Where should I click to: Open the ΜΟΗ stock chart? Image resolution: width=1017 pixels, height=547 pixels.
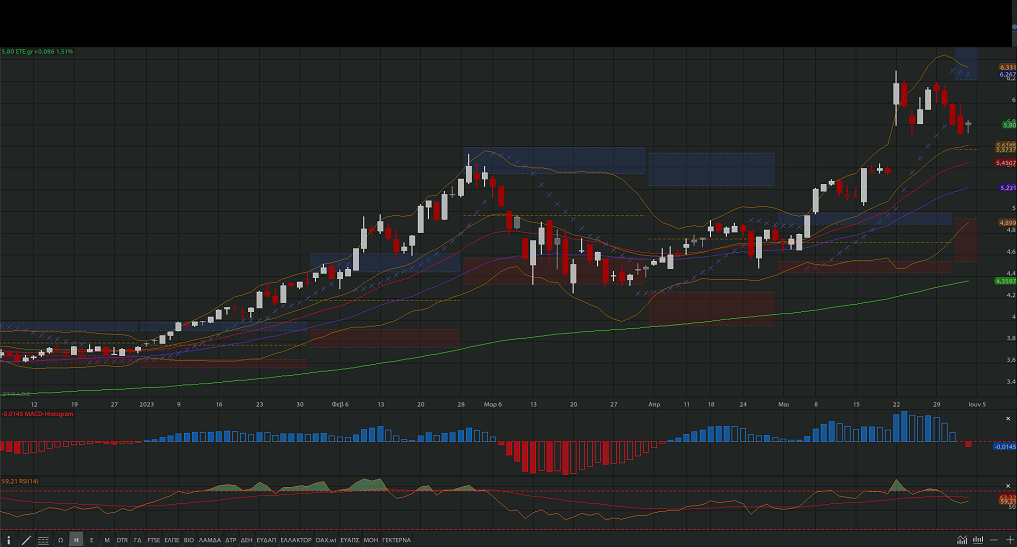(x=370, y=540)
